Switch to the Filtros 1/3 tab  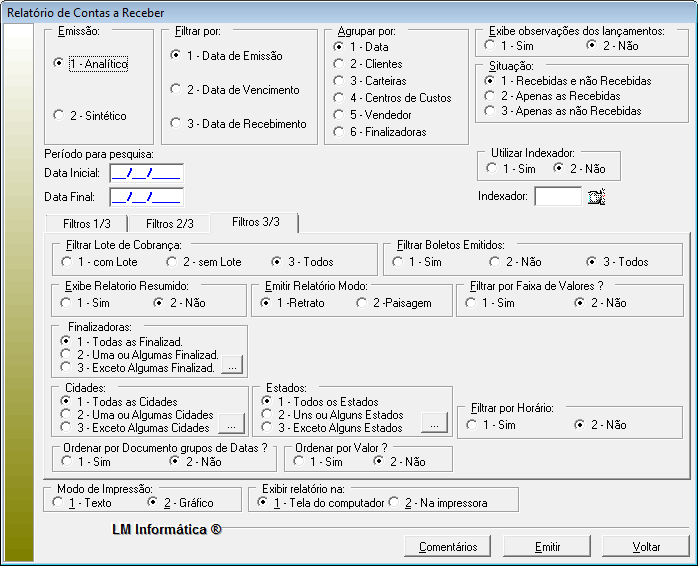85,223
